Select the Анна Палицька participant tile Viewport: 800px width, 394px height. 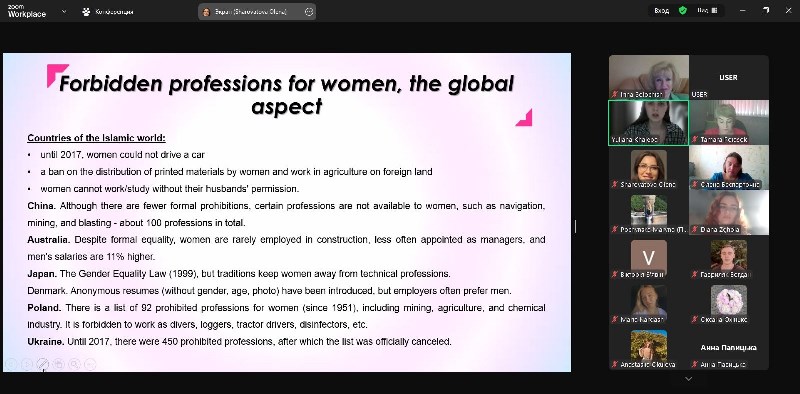(x=729, y=348)
